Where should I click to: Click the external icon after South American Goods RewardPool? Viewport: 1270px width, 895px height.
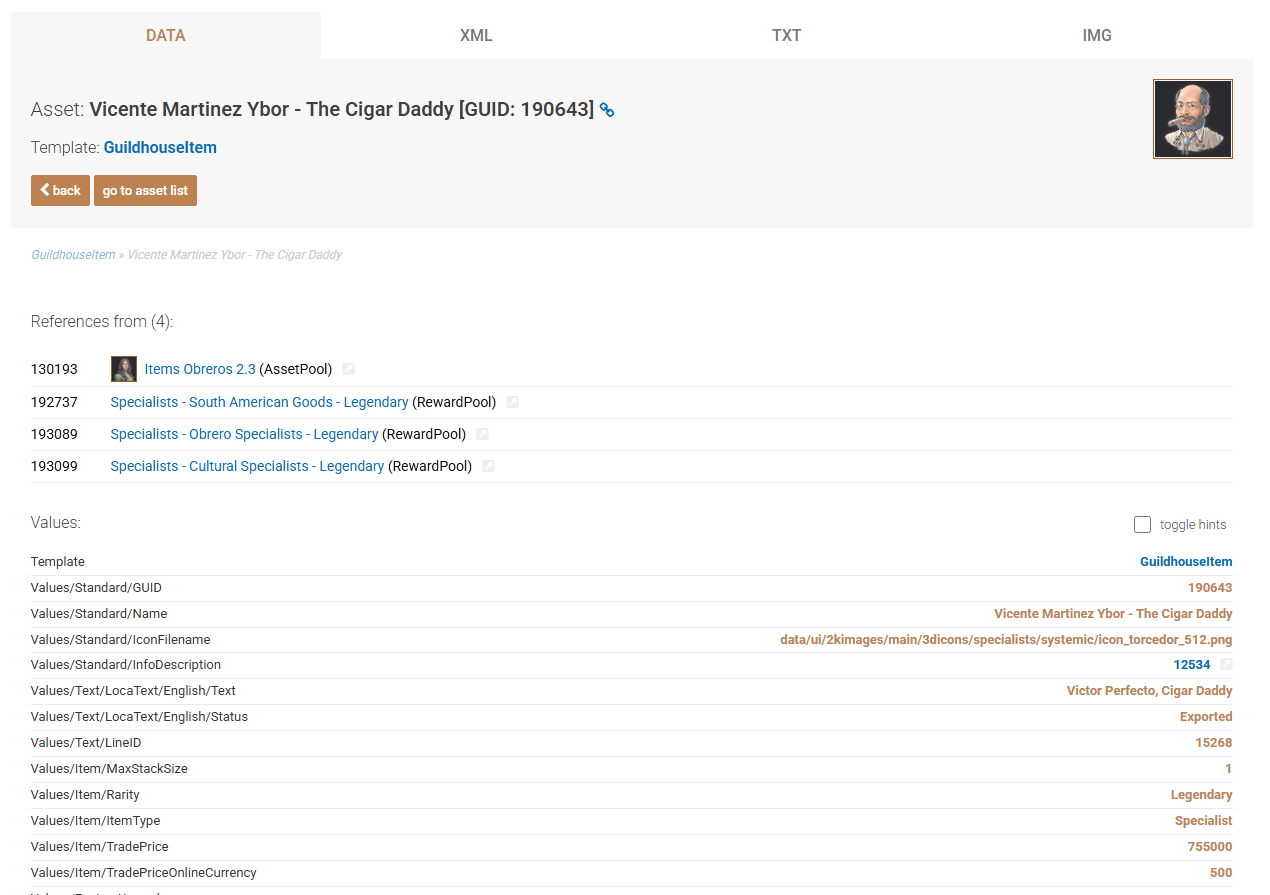click(512, 402)
